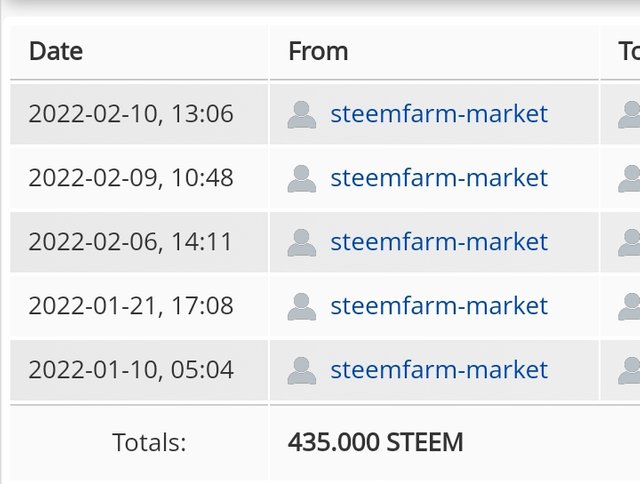
Task: Open steemfarm-market link dated 2022-02-06
Action: [x=439, y=242]
